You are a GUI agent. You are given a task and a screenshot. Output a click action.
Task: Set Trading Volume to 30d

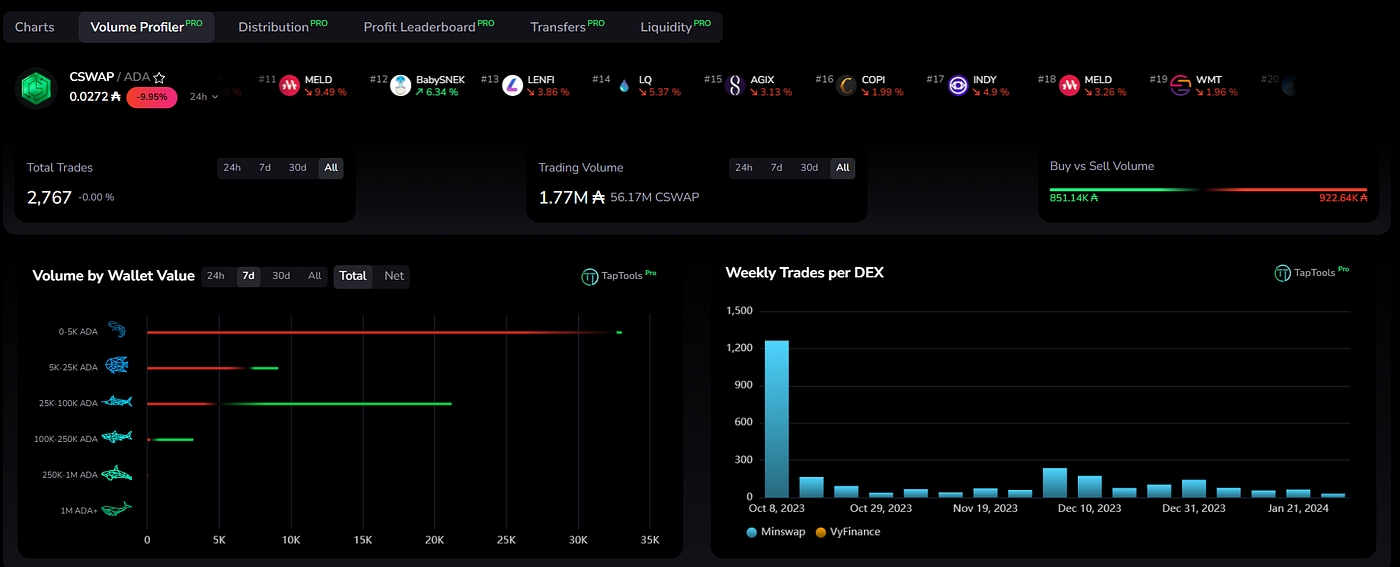click(x=809, y=168)
